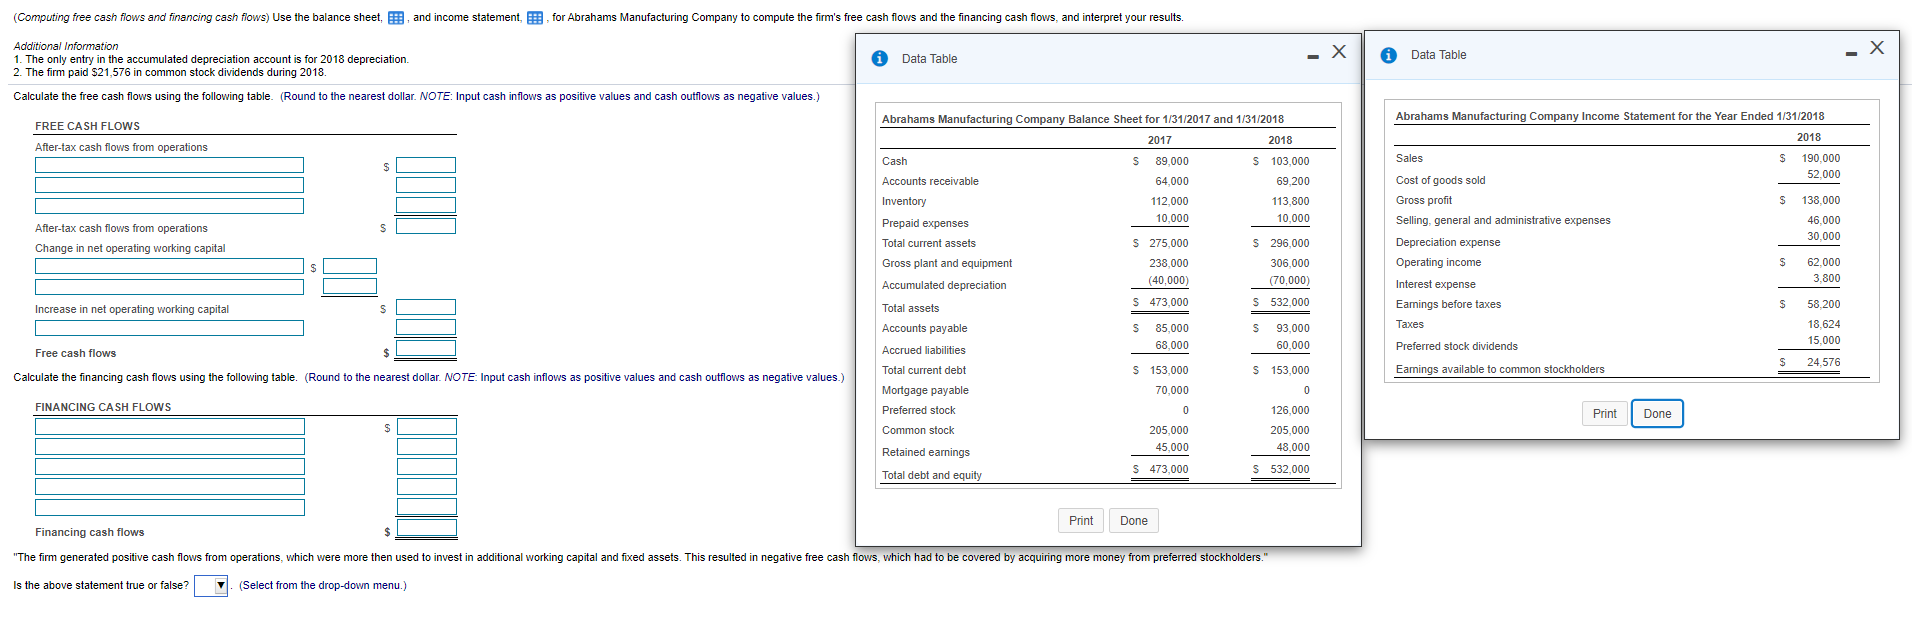Click Earnings available to common stockholders label
1912x634 pixels.
(x=1500, y=369)
